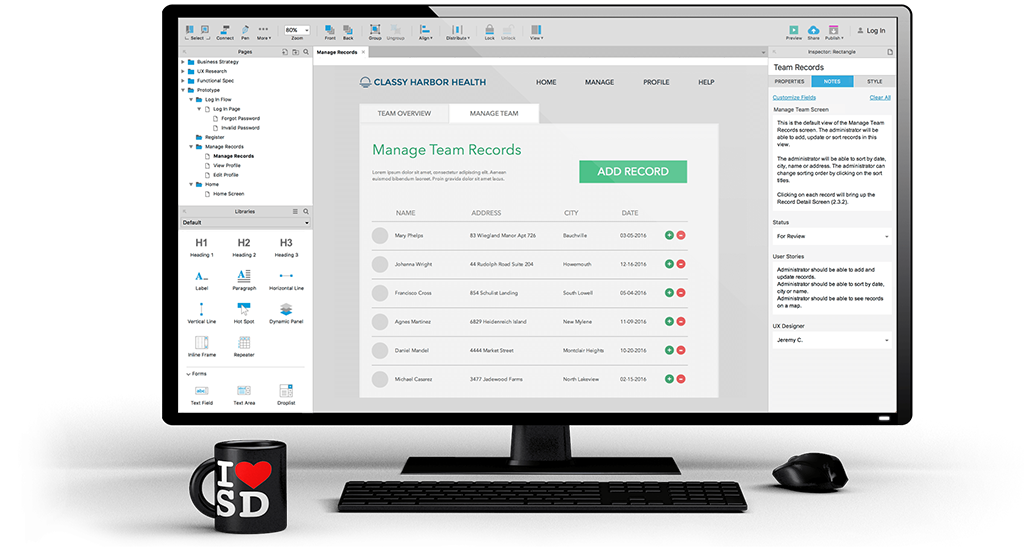Click PROFILE in the canvas navigation
Viewport: 1024px width, 555px height.
coord(656,82)
